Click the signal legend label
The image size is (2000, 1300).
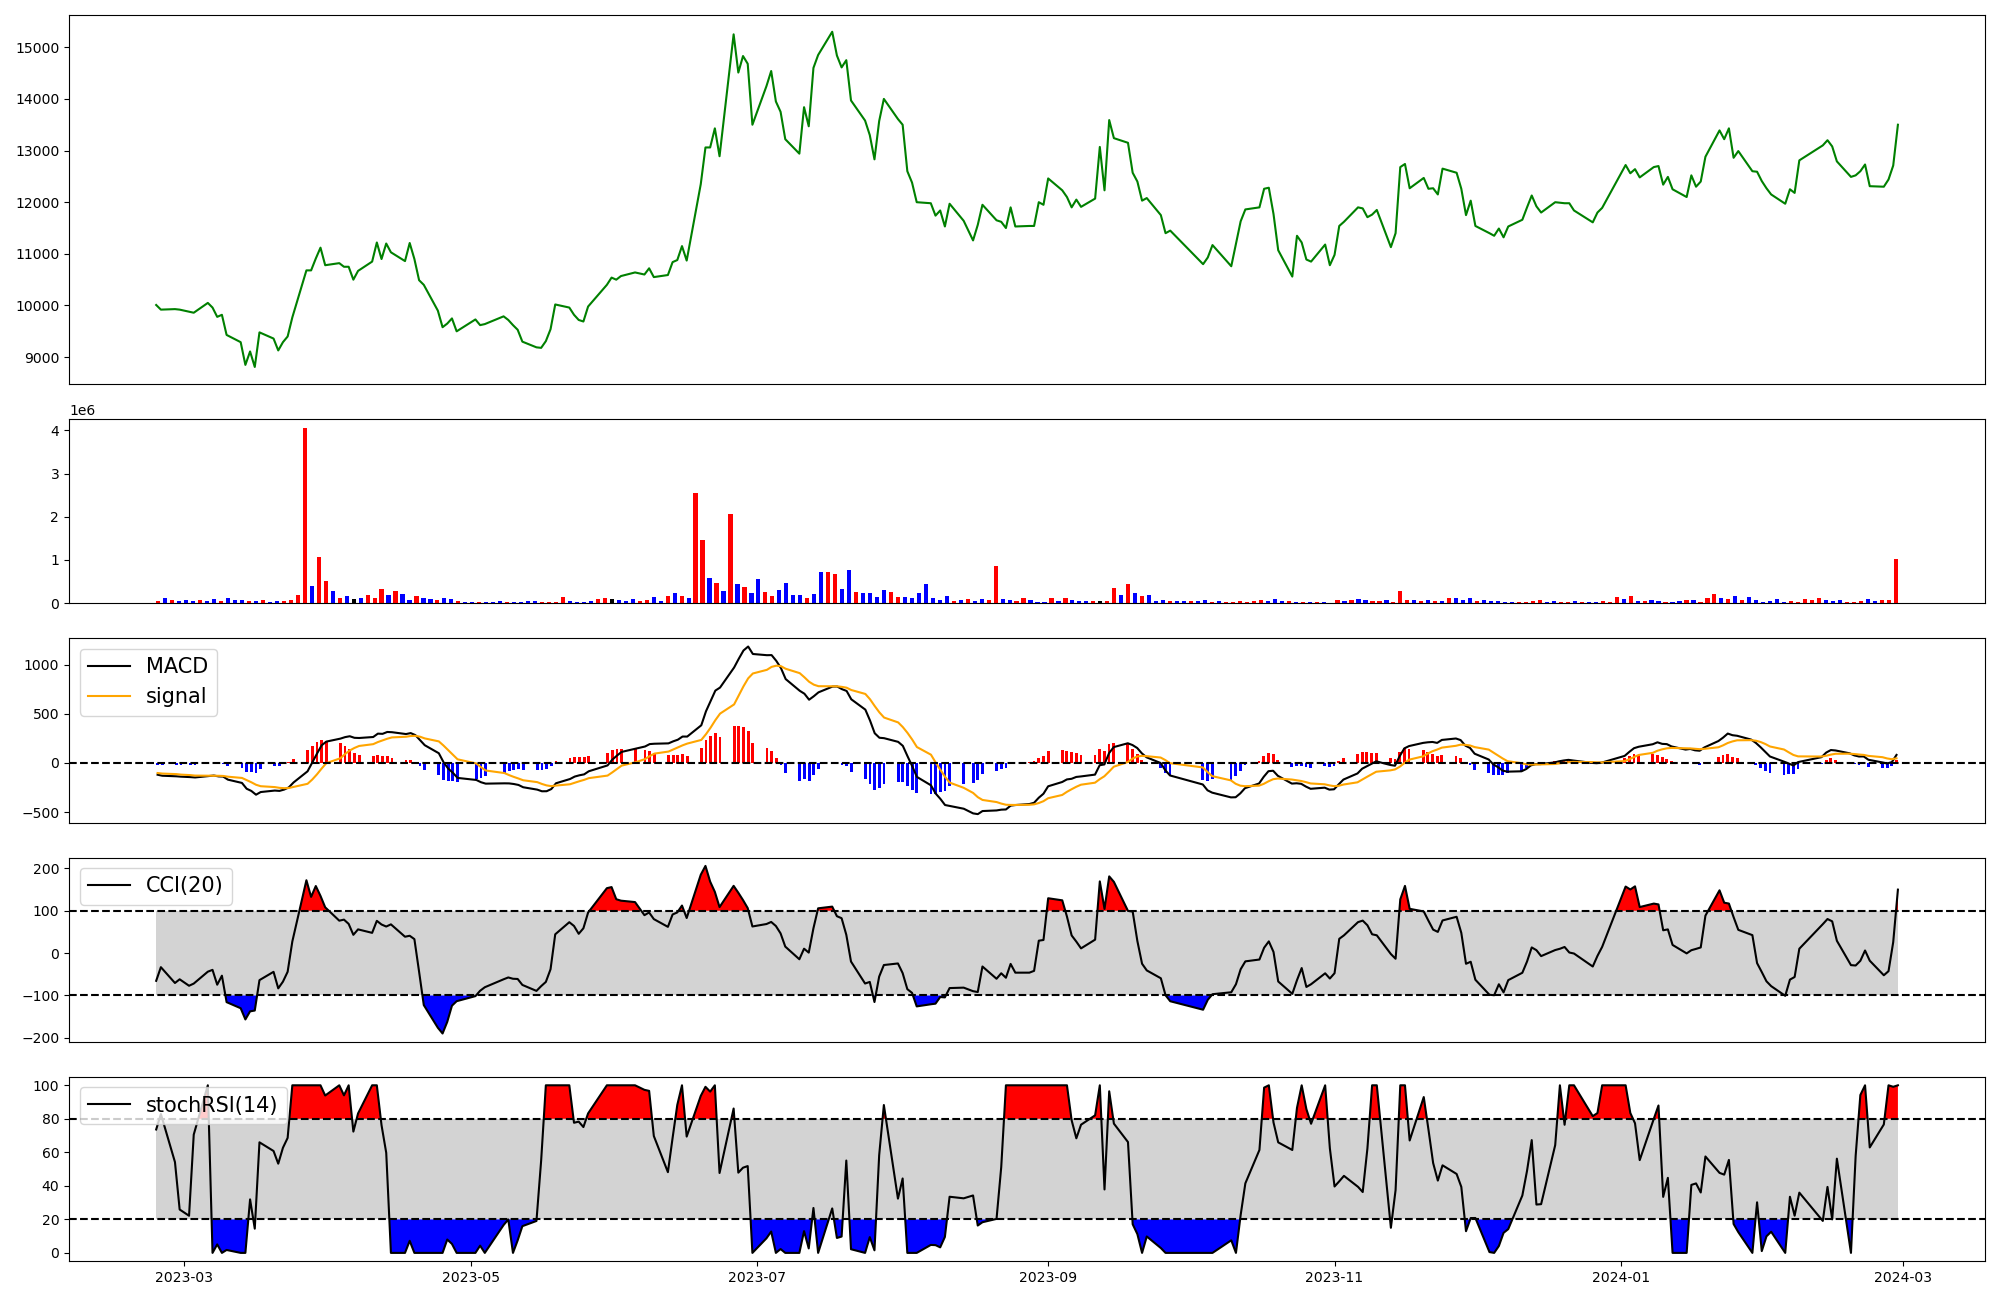[175, 696]
